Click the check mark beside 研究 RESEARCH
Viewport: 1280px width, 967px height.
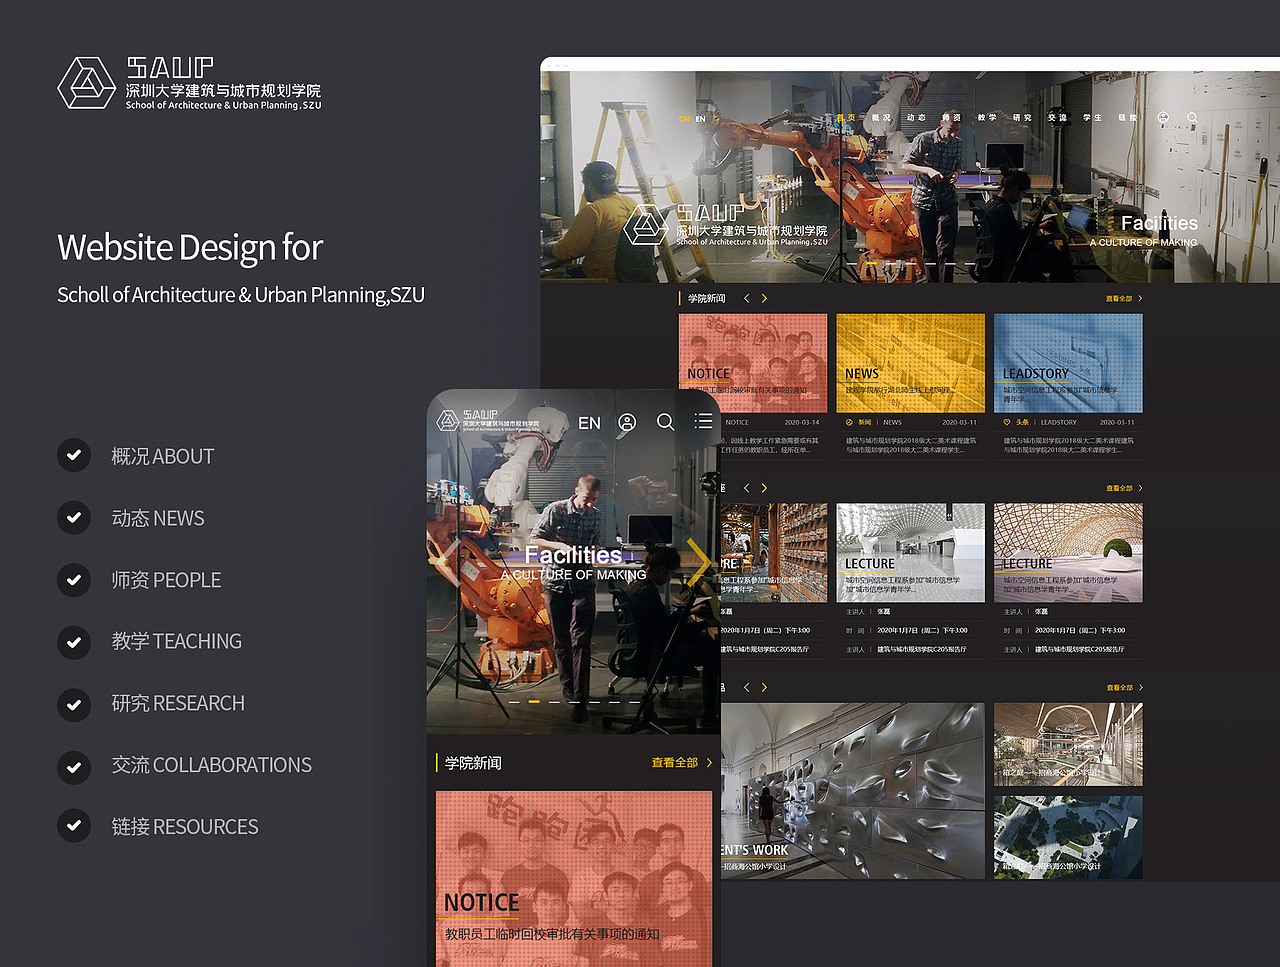[x=74, y=703]
